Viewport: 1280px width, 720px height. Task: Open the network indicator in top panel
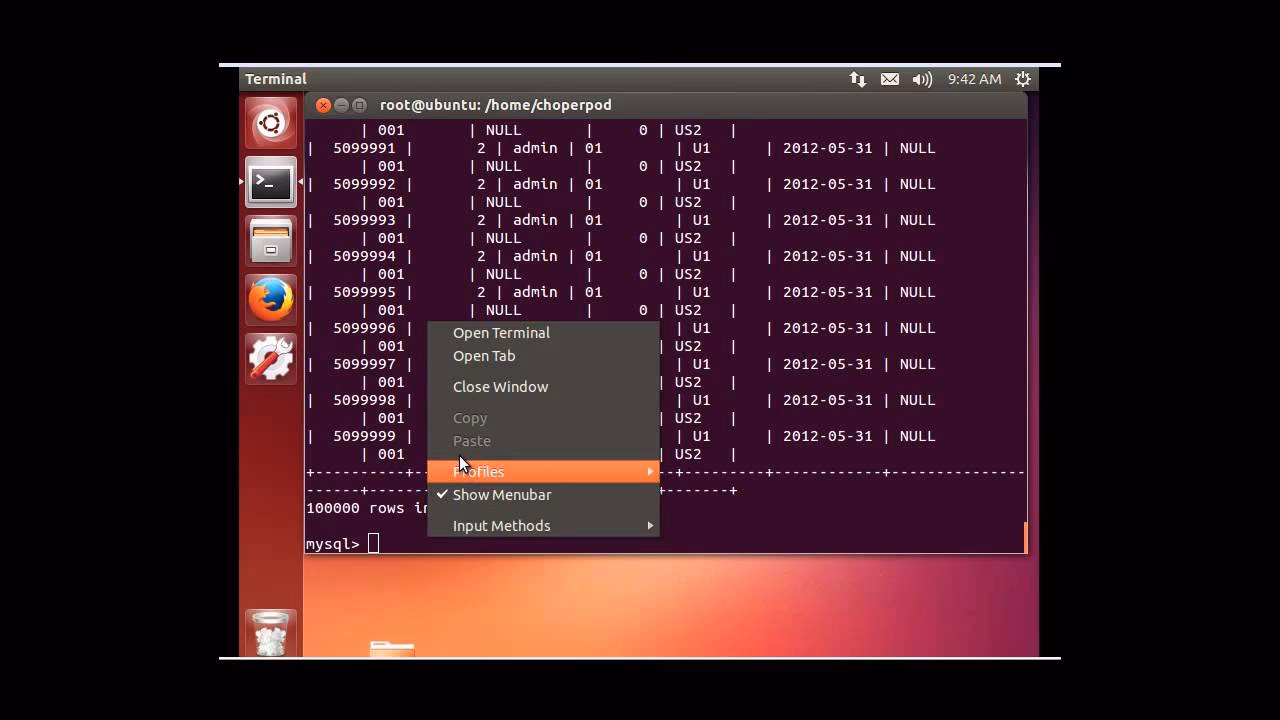pyautogui.click(x=858, y=79)
